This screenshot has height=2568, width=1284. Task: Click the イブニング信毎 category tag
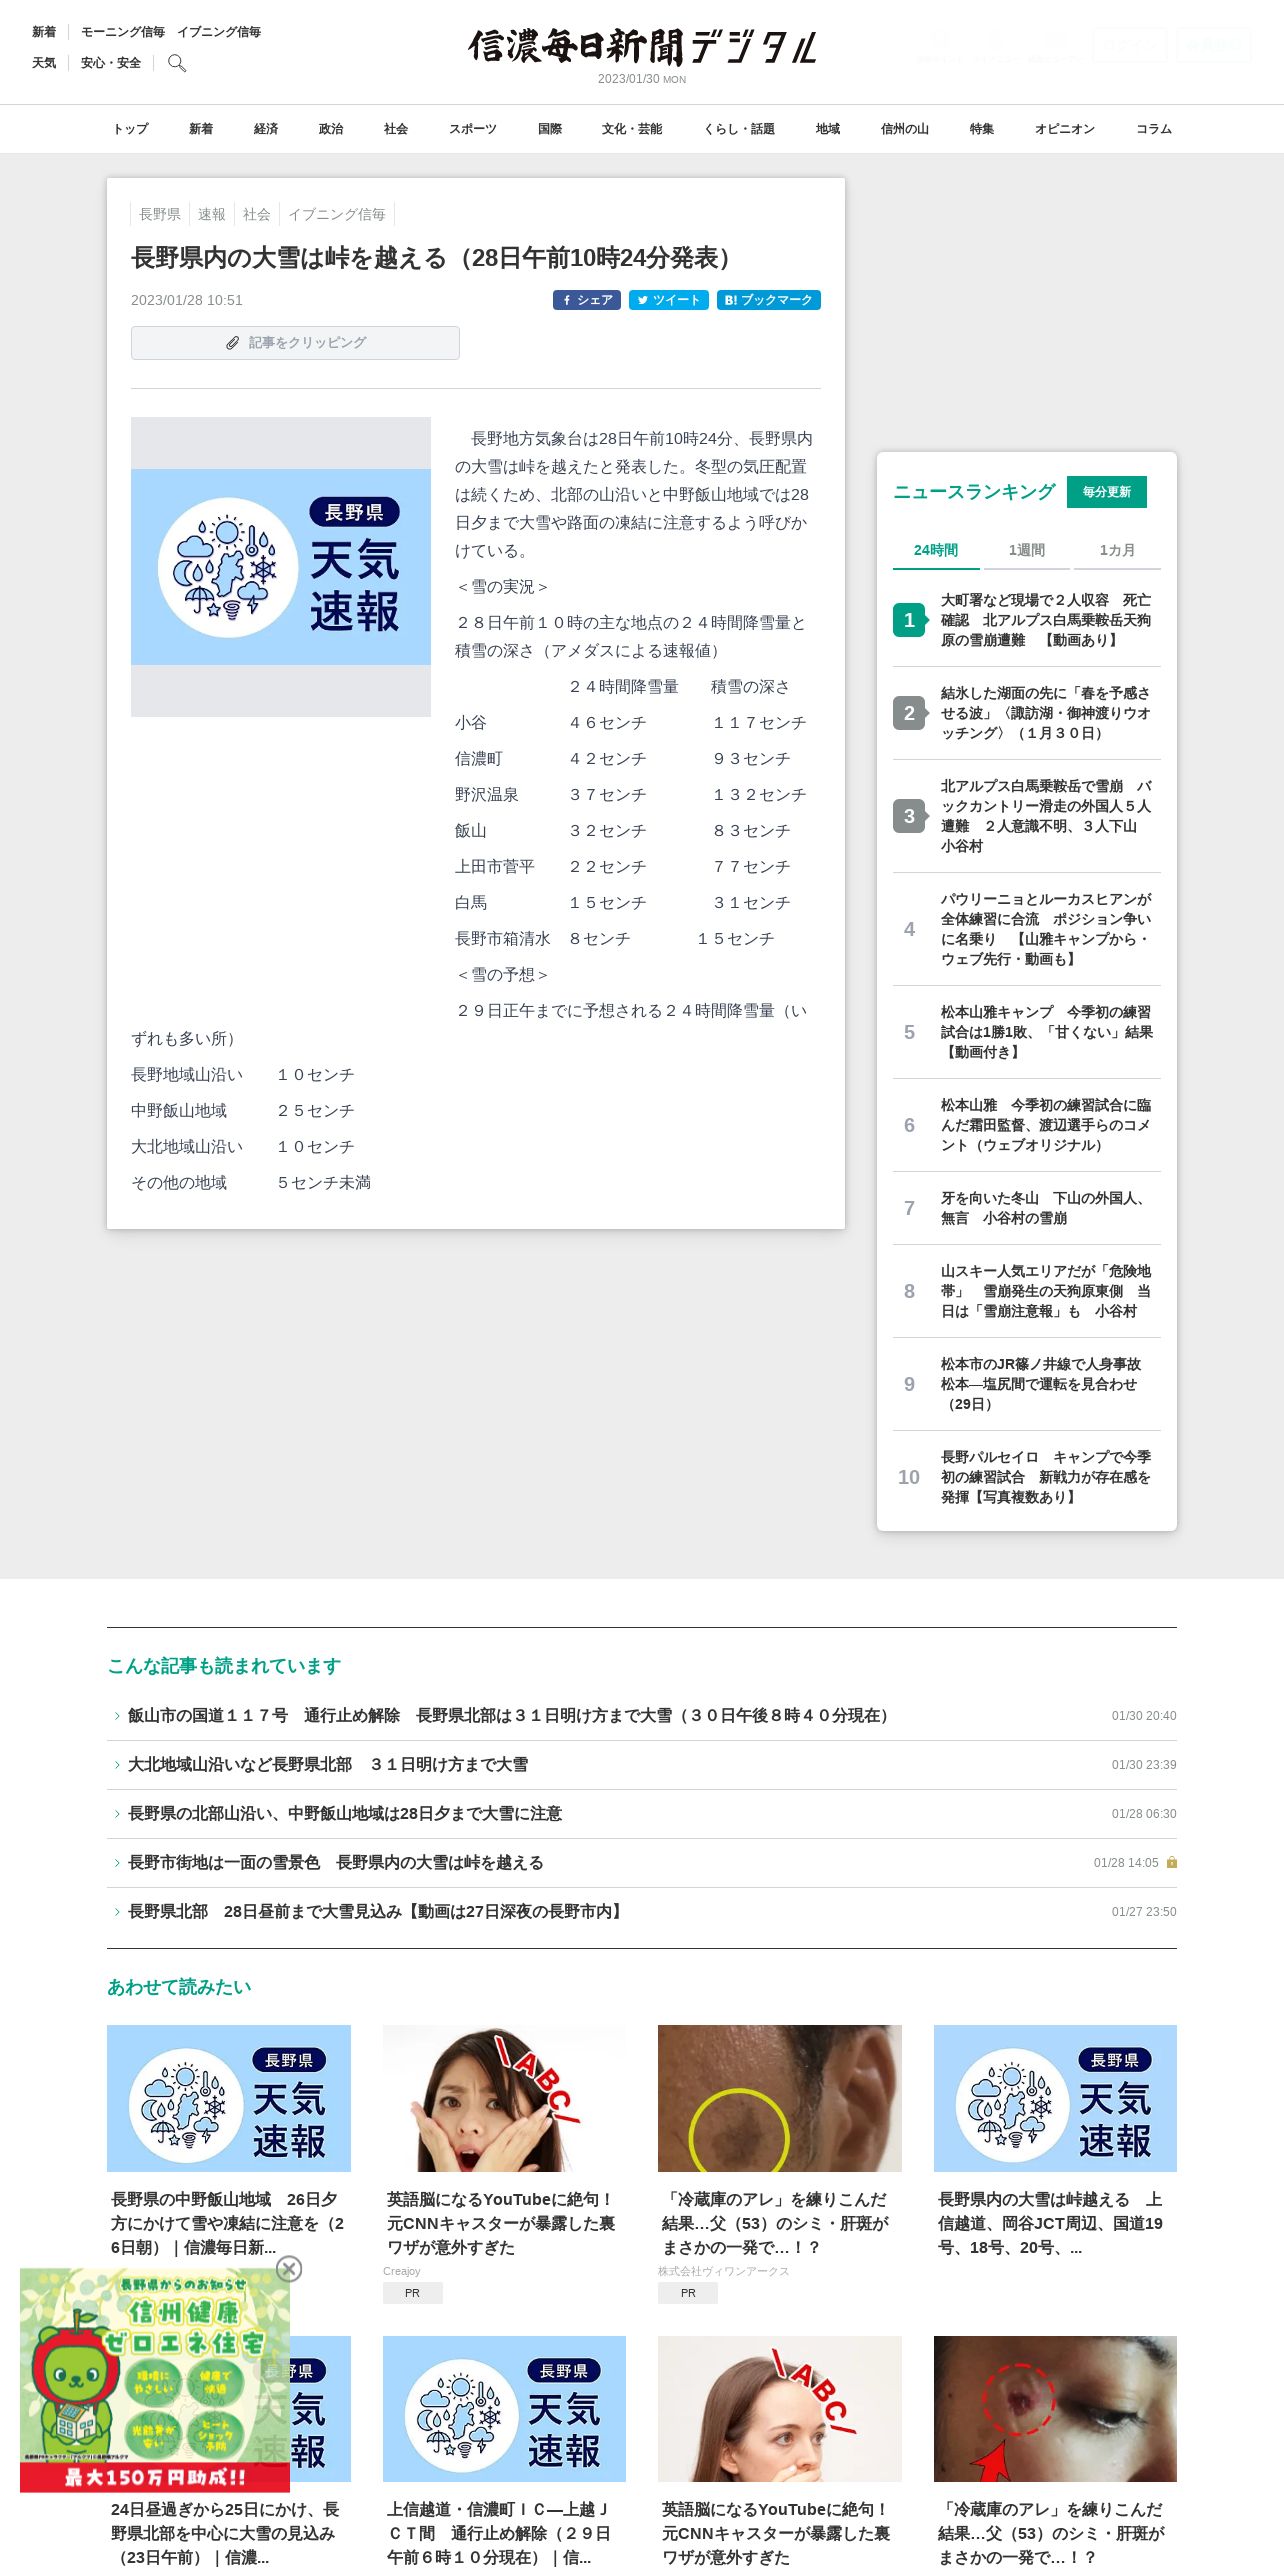click(337, 214)
